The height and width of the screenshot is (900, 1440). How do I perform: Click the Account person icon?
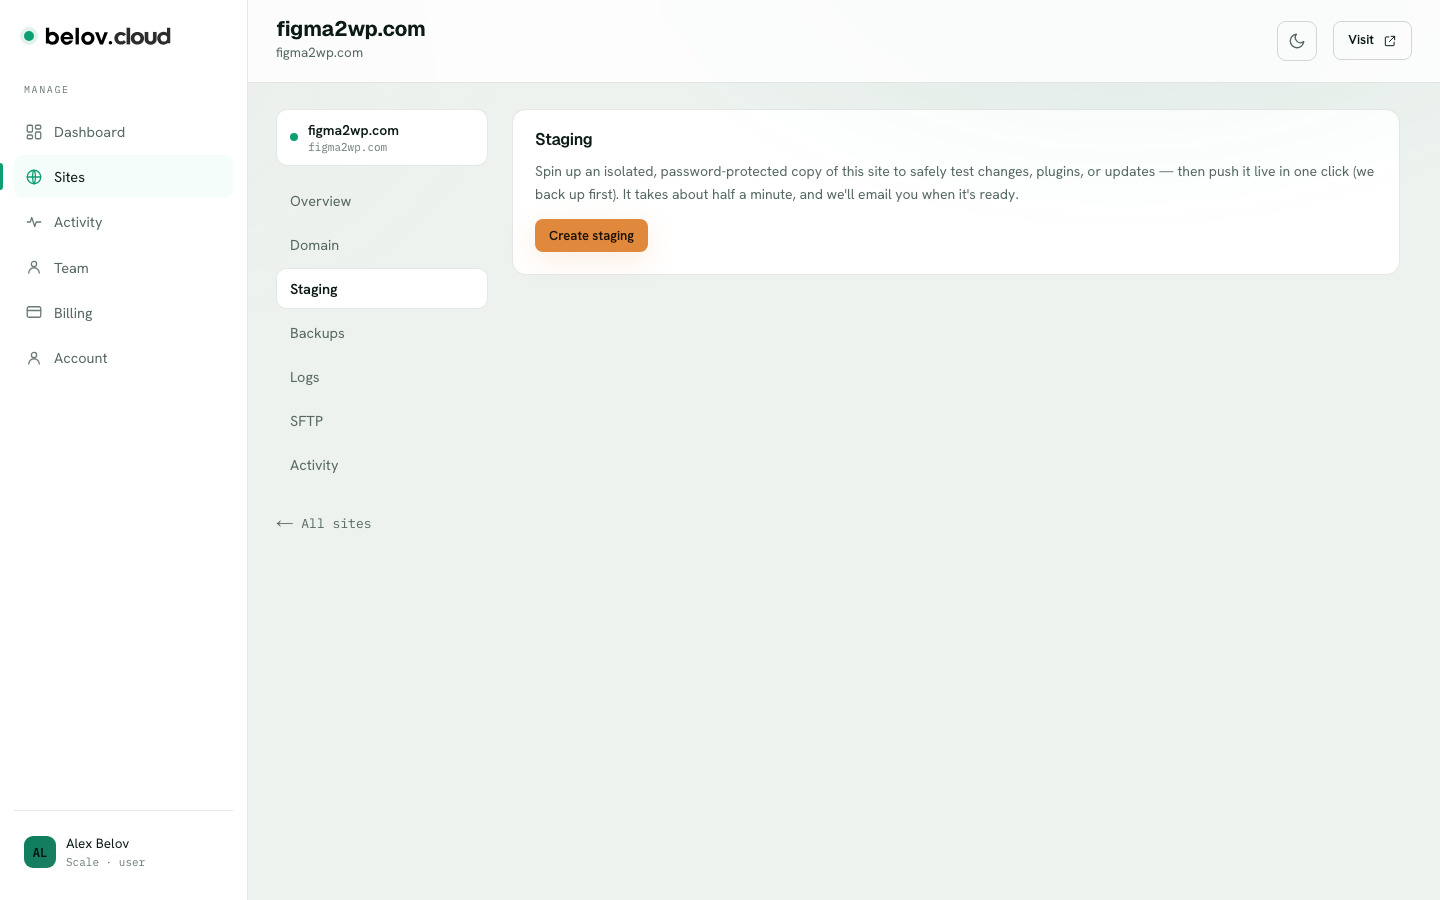(x=34, y=358)
